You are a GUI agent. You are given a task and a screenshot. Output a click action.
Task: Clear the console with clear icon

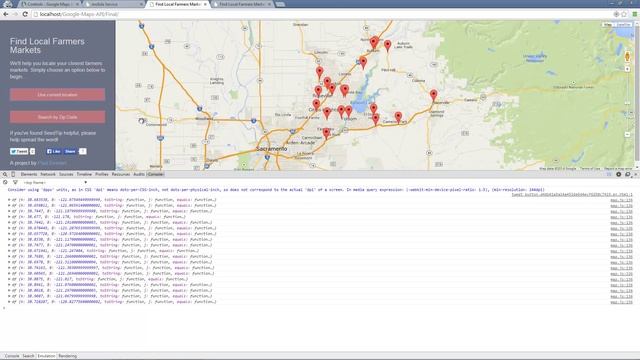(5, 182)
